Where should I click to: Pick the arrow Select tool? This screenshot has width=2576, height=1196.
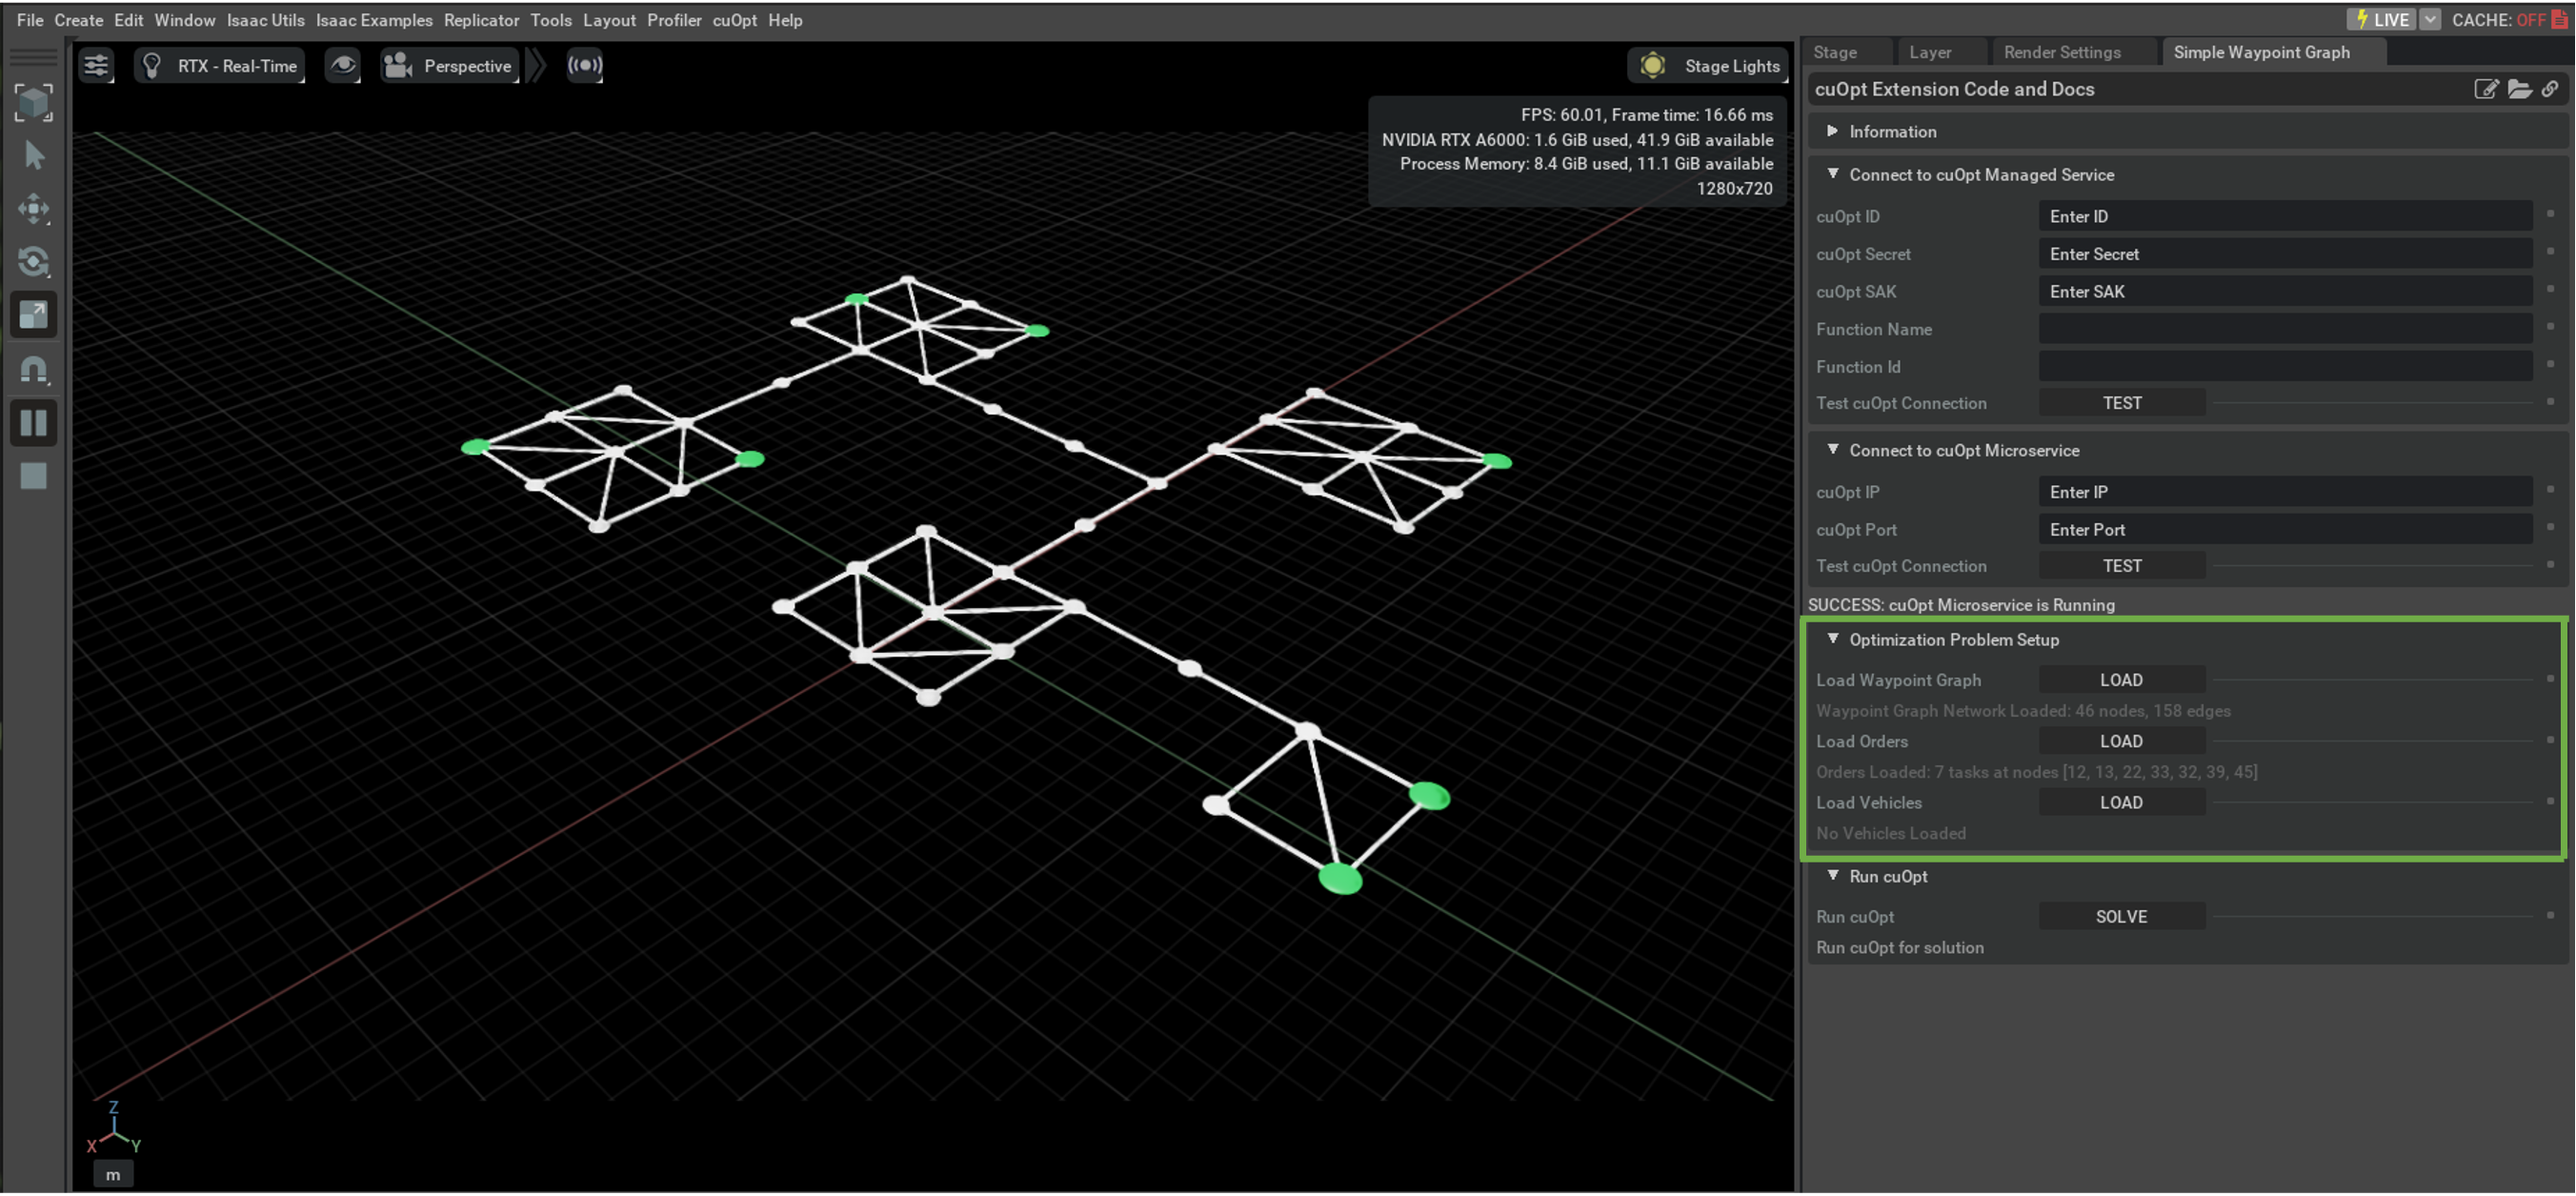click(x=34, y=156)
